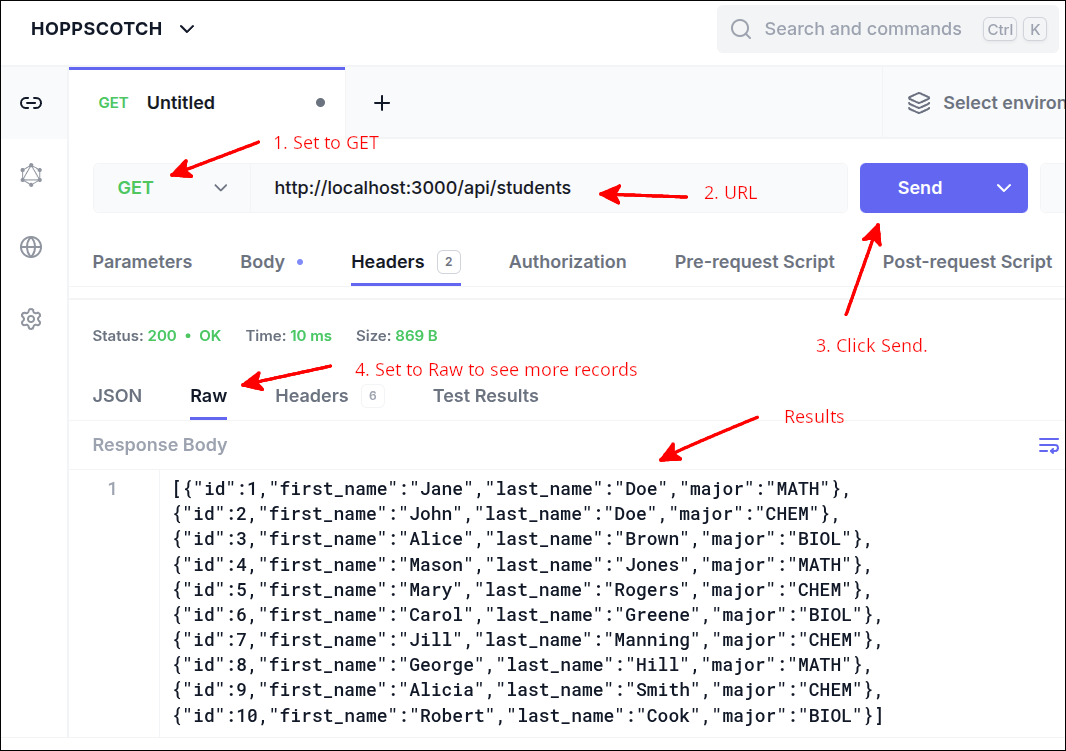
Task: Close the Untitled request tab via the dot
Action: (320, 103)
